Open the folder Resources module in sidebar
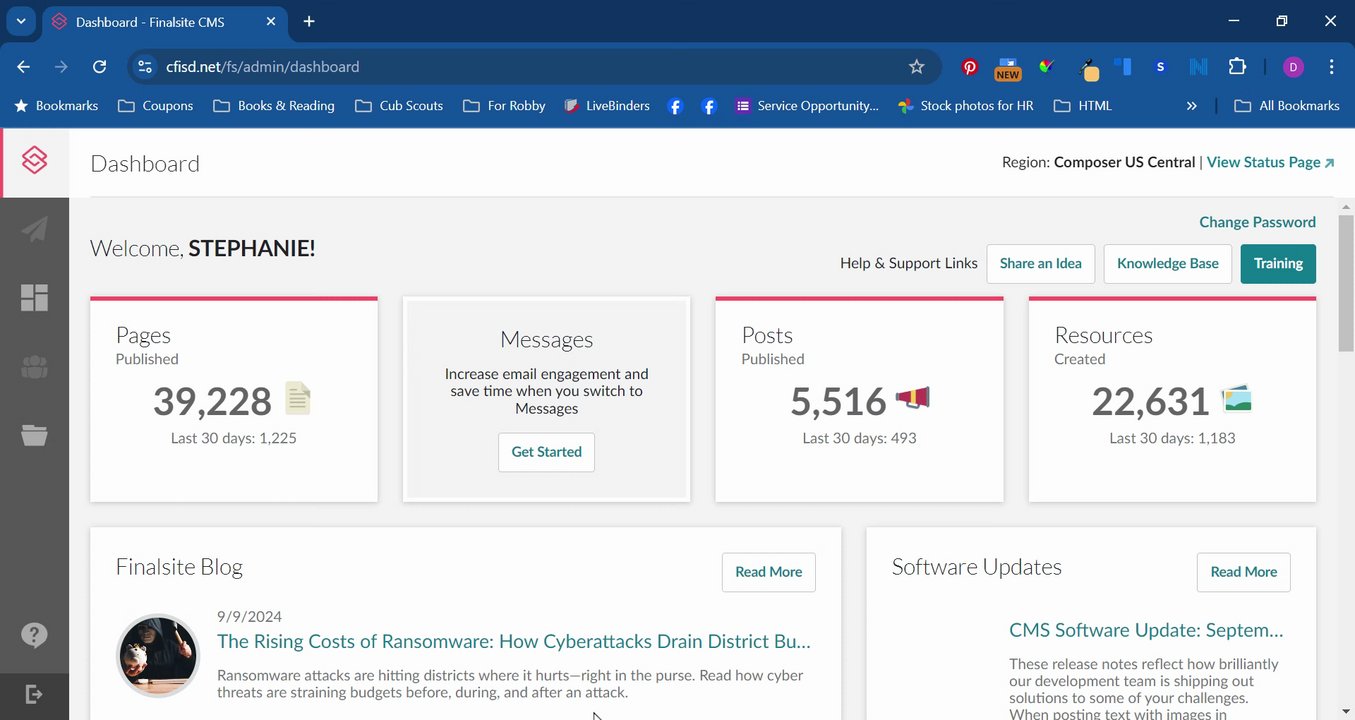This screenshot has width=1355, height=720. [35, 435]
